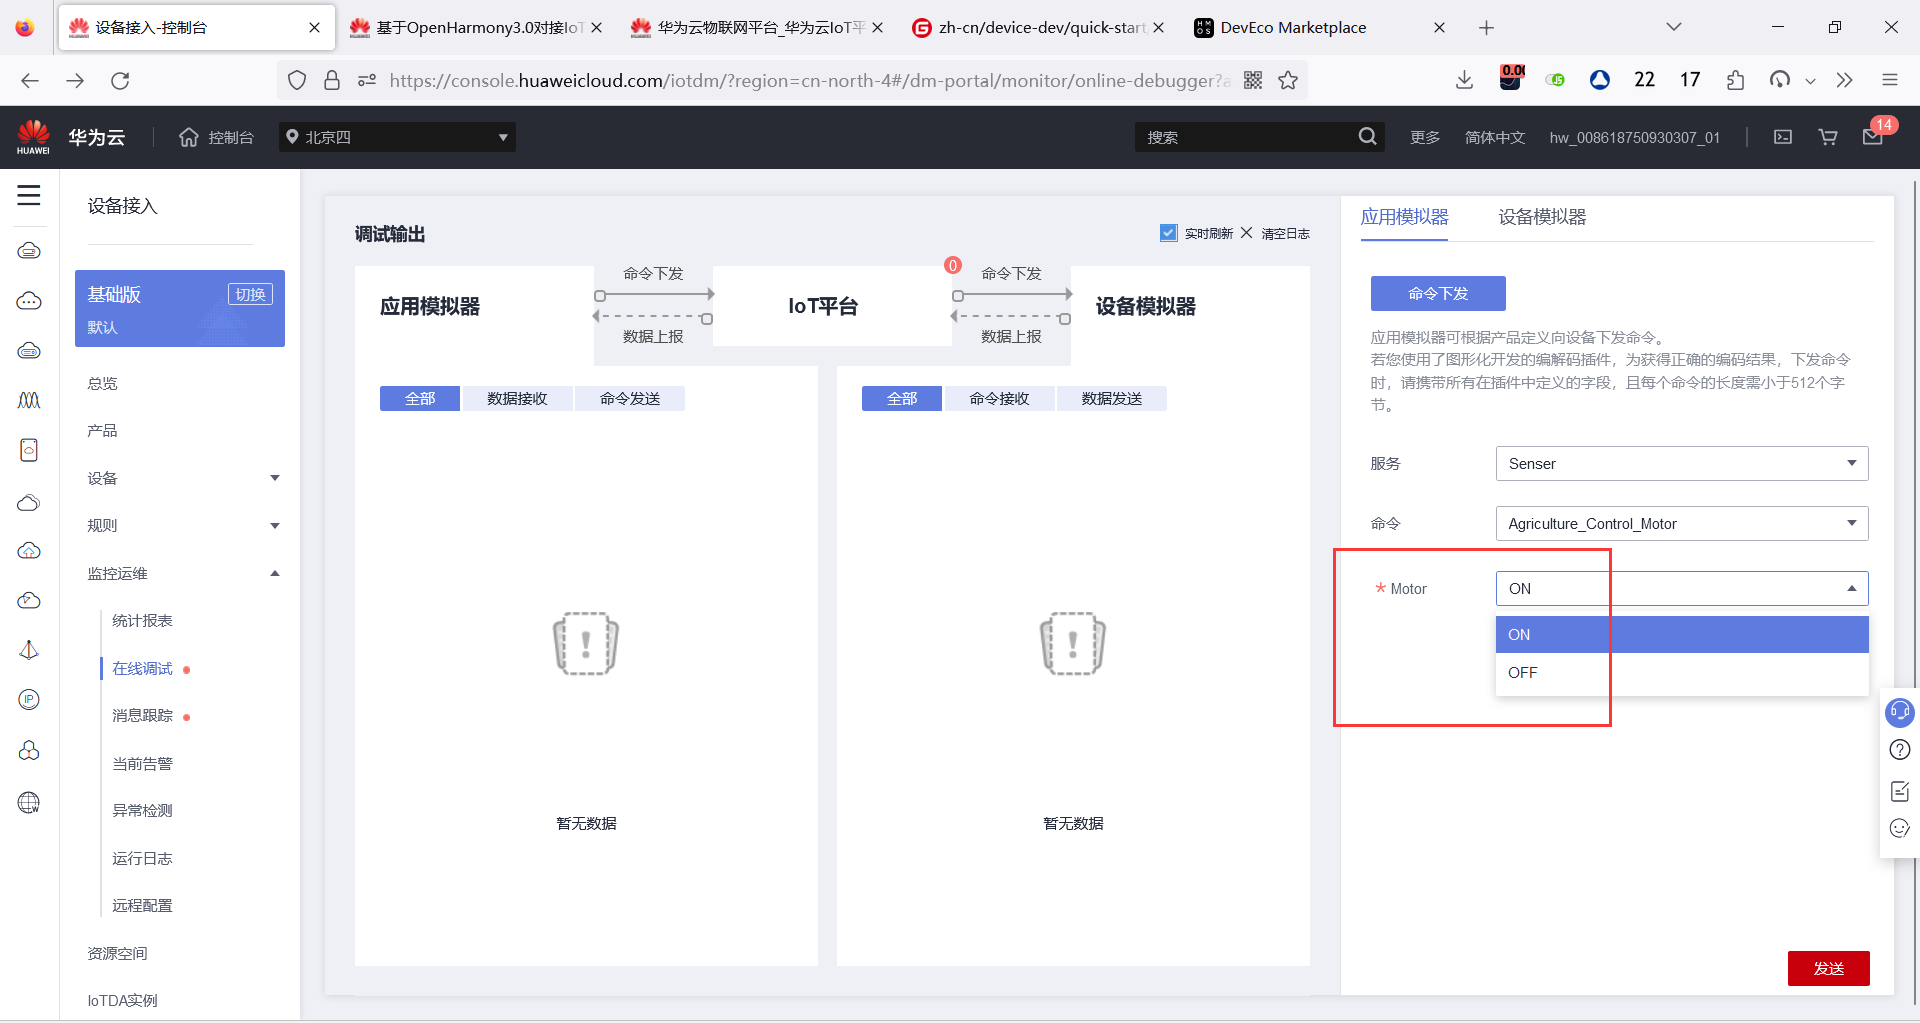Open the browser downloads icon
1920x1023 pixels.
click(1464, 80)
